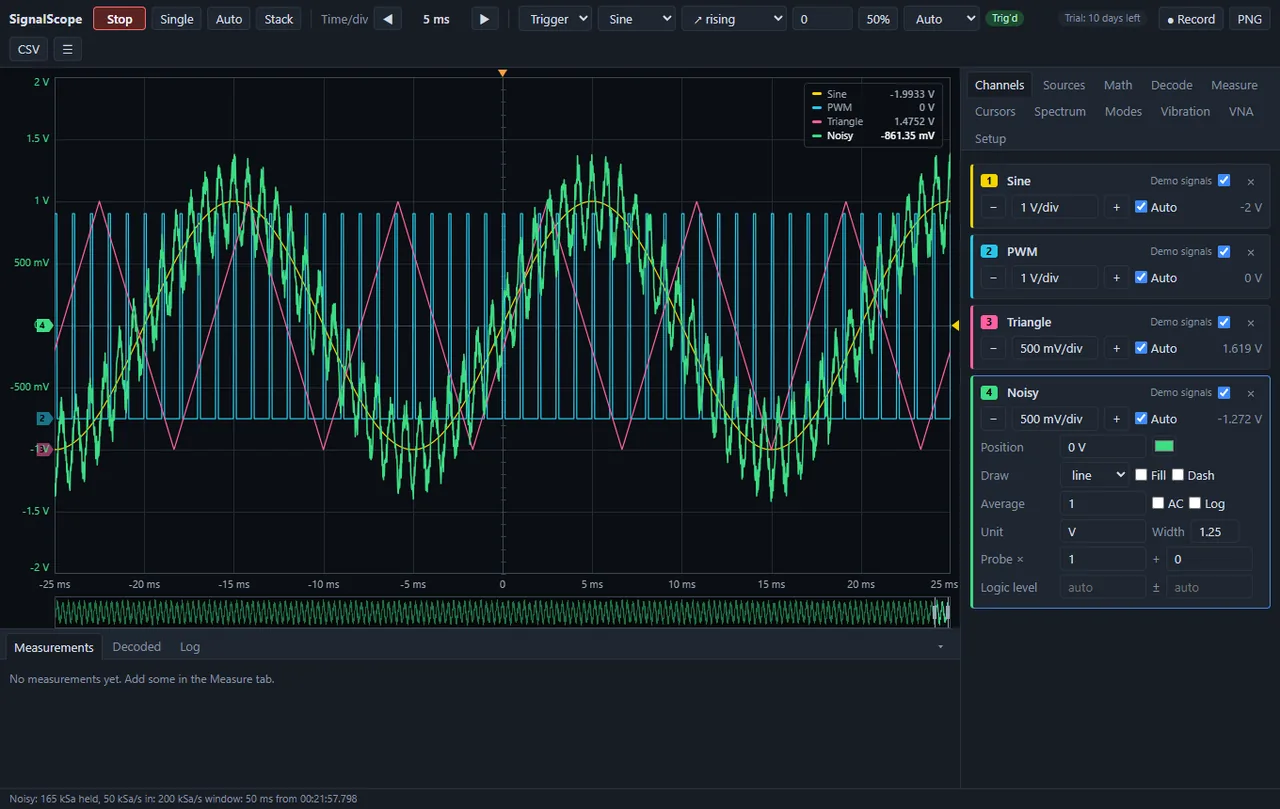Decrease PWM volts per division with minus
Image resolution: width=1280 pixels, height=809 pixels.
(992, 278)
